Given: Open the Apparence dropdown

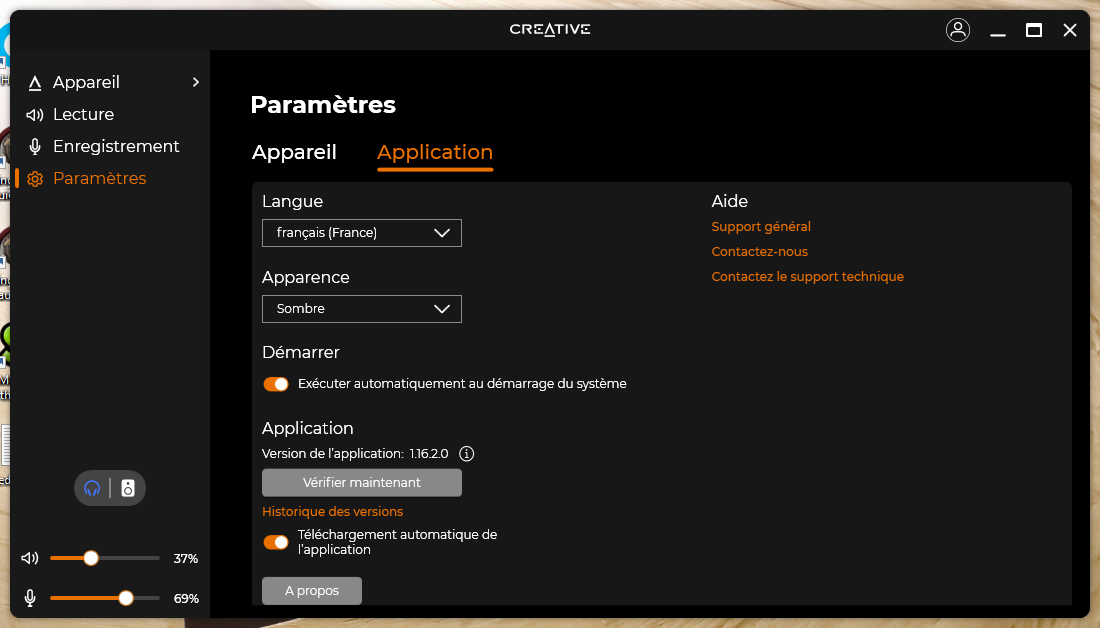Looking at the screenshot, I should [x=361, y=309].
